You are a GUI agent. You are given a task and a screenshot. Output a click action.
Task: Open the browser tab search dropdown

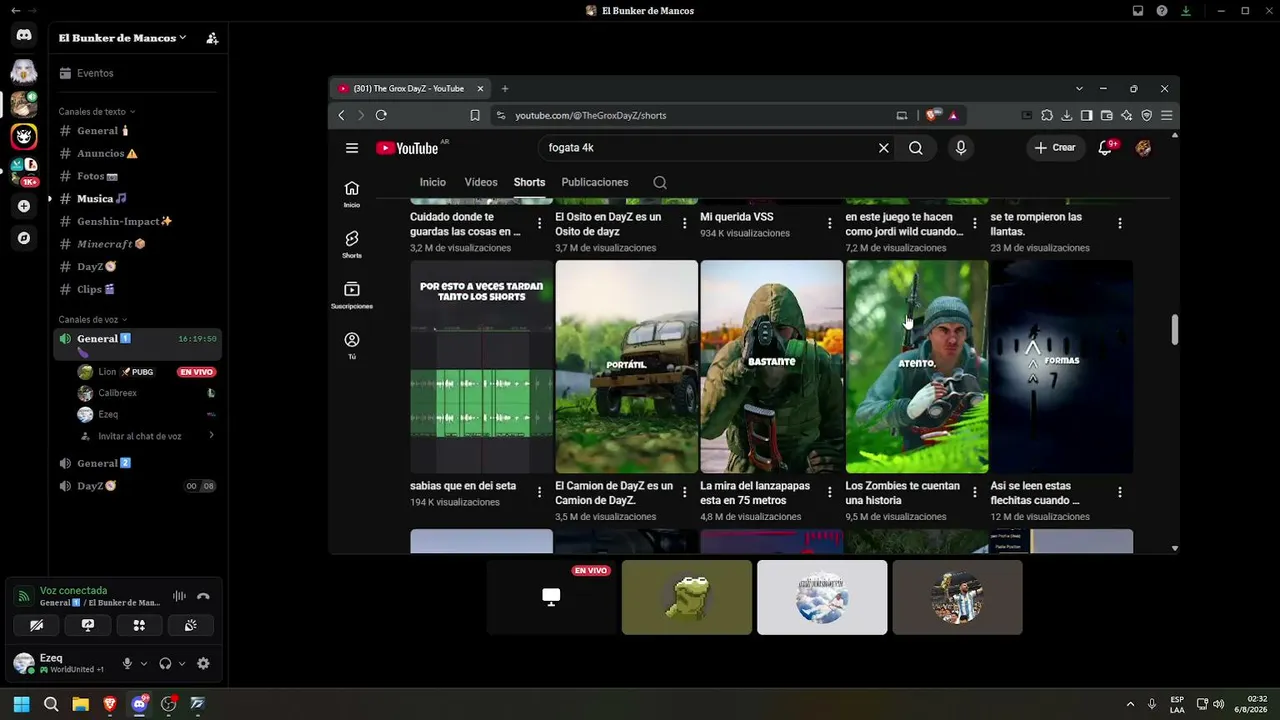1079,88
